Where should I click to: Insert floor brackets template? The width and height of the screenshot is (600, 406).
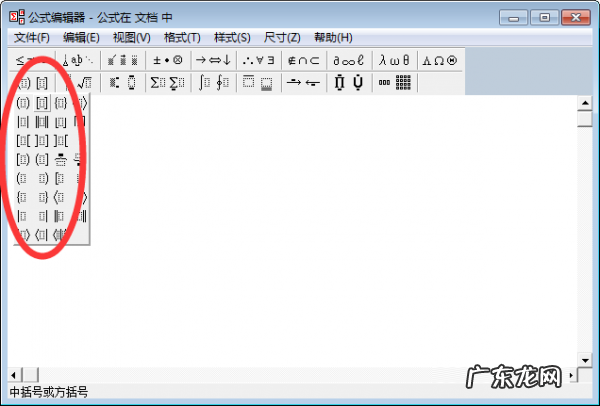pos(60,122)
